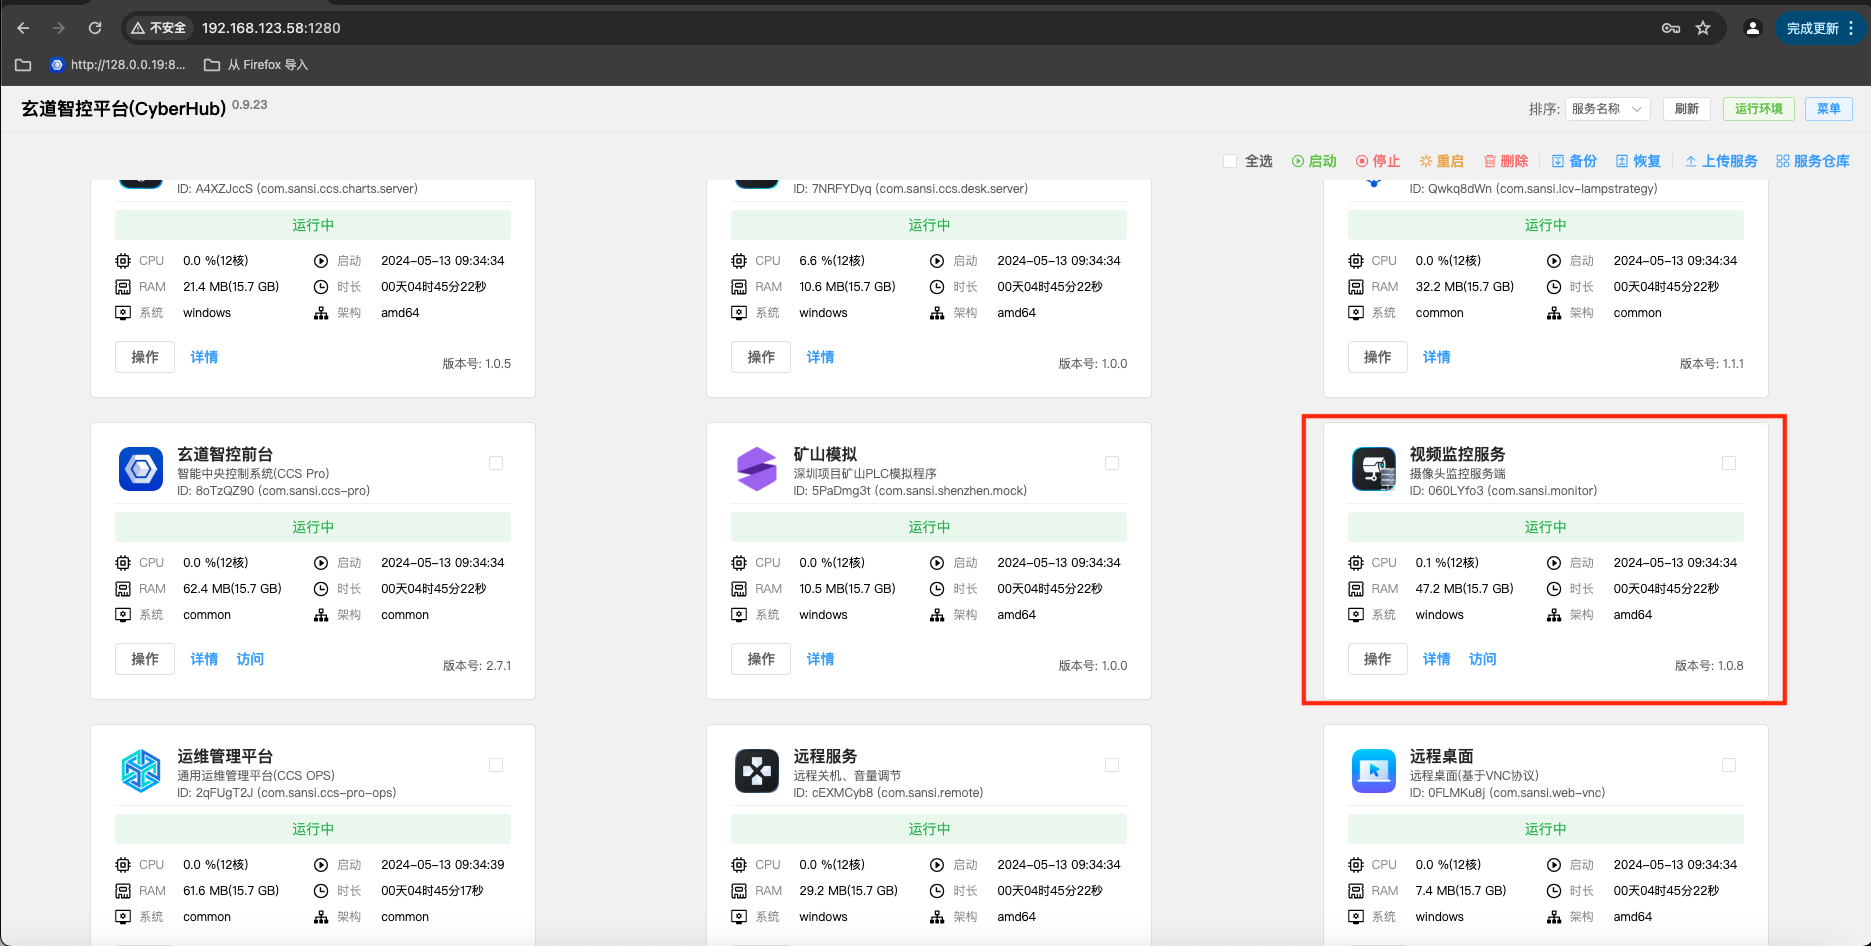Click 运行中 status bar on 远程桌面 card
Viewport: 1871px width, 946px height.
[x=1546, y=829]
